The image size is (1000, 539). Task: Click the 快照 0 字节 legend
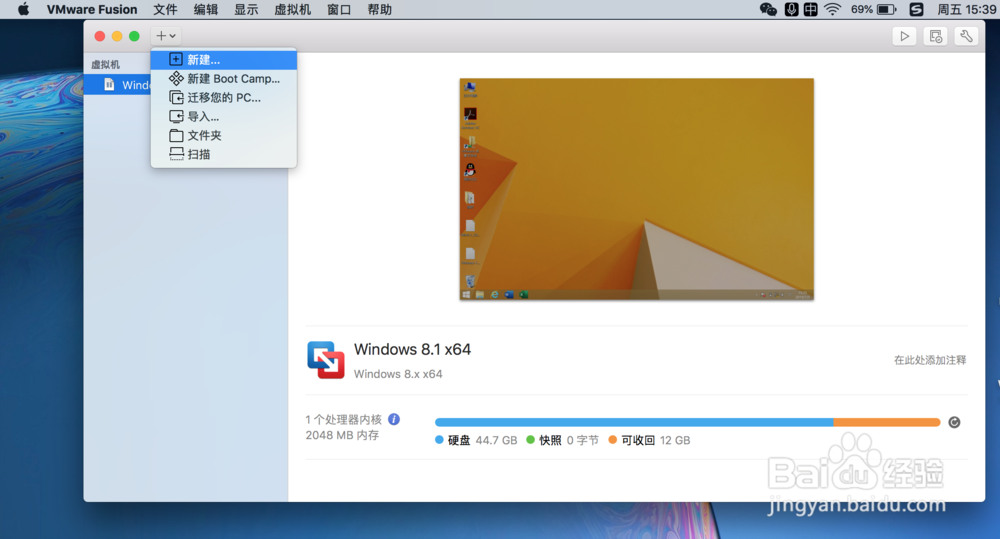coord(562,440)
